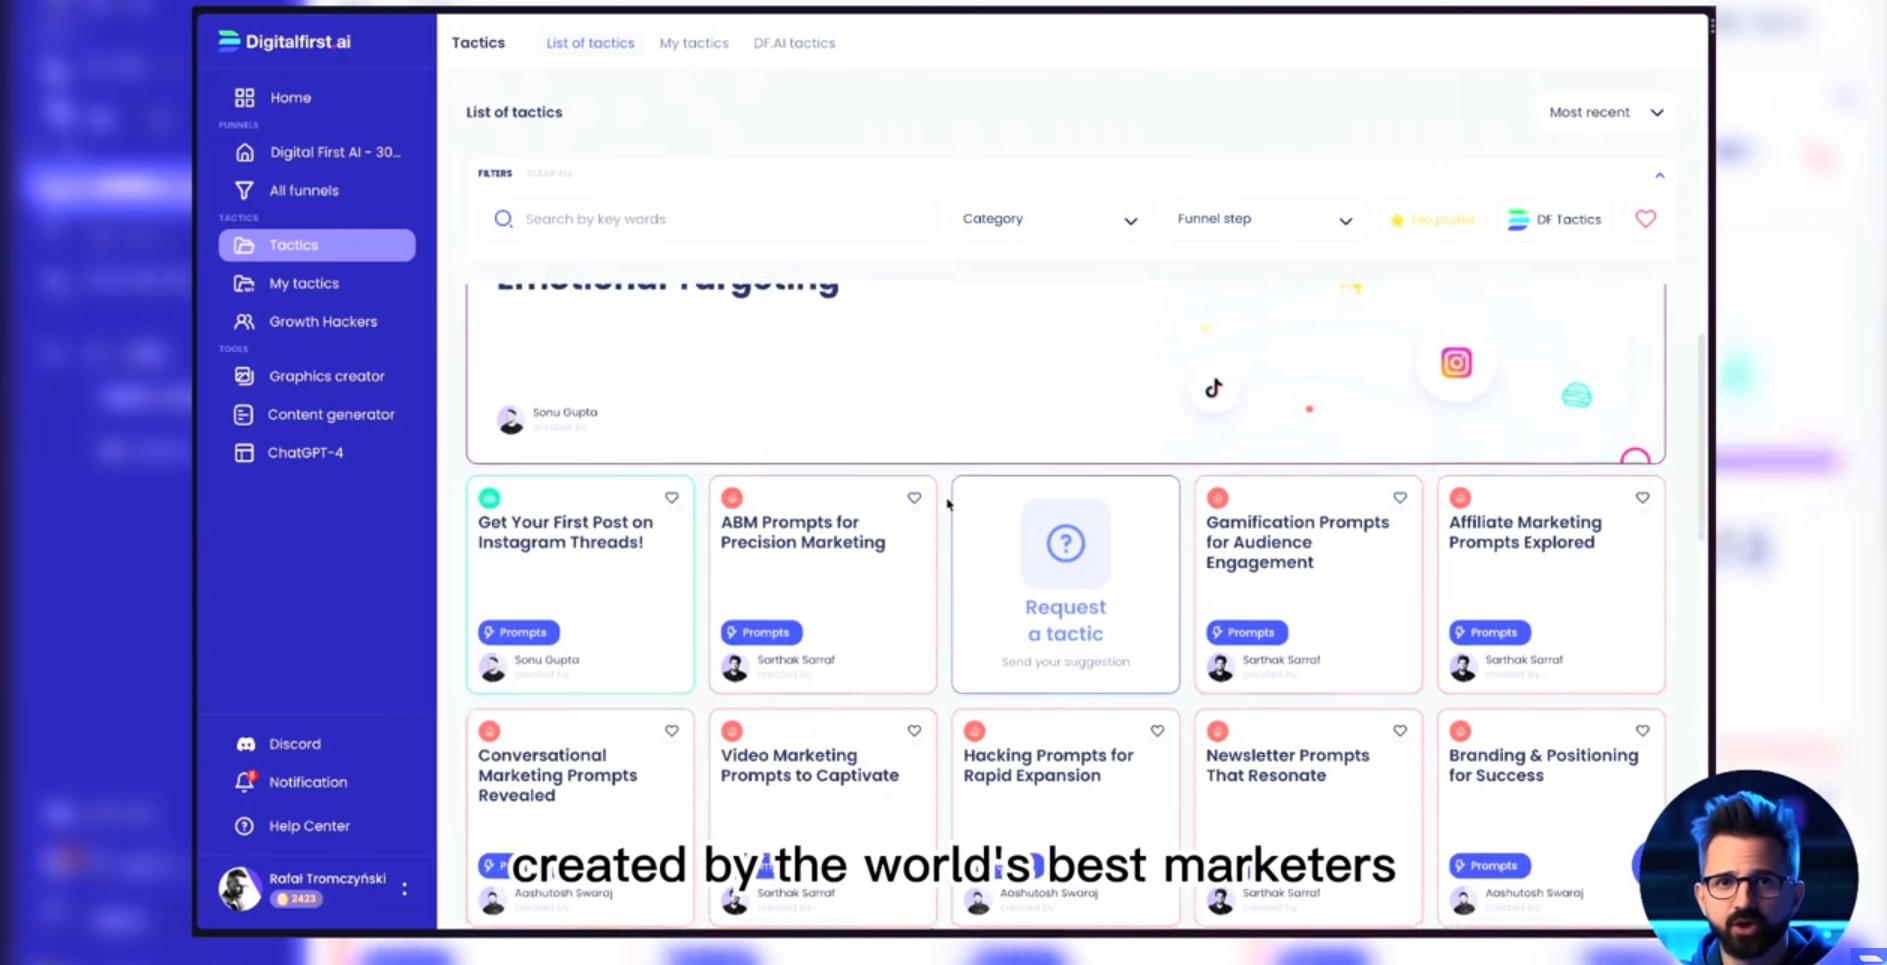Image resolution: width=1887 pixels, height=965 pixels.
Task: Favorite Video Marketing Prompts to Captivate card
Action: [x=914, y=731]
